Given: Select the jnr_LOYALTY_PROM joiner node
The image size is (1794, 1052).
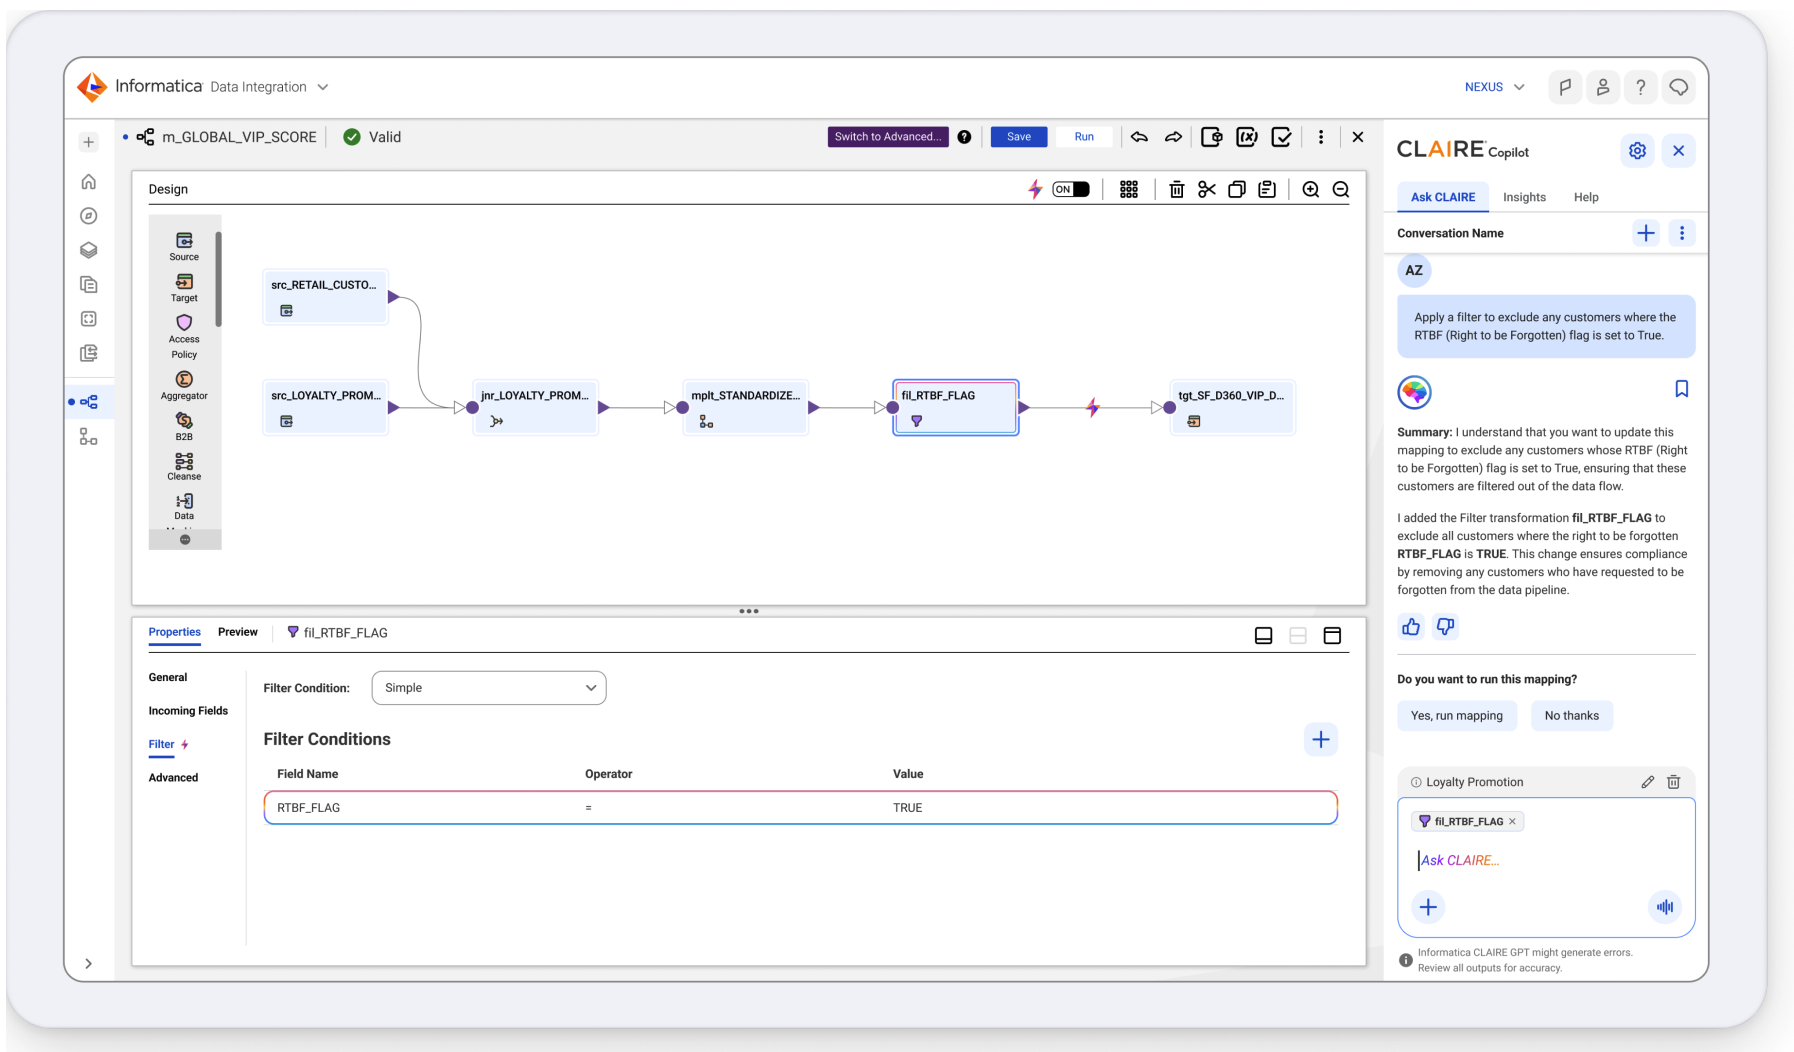Looking at the screenshot, I should (x=535, y=407).
